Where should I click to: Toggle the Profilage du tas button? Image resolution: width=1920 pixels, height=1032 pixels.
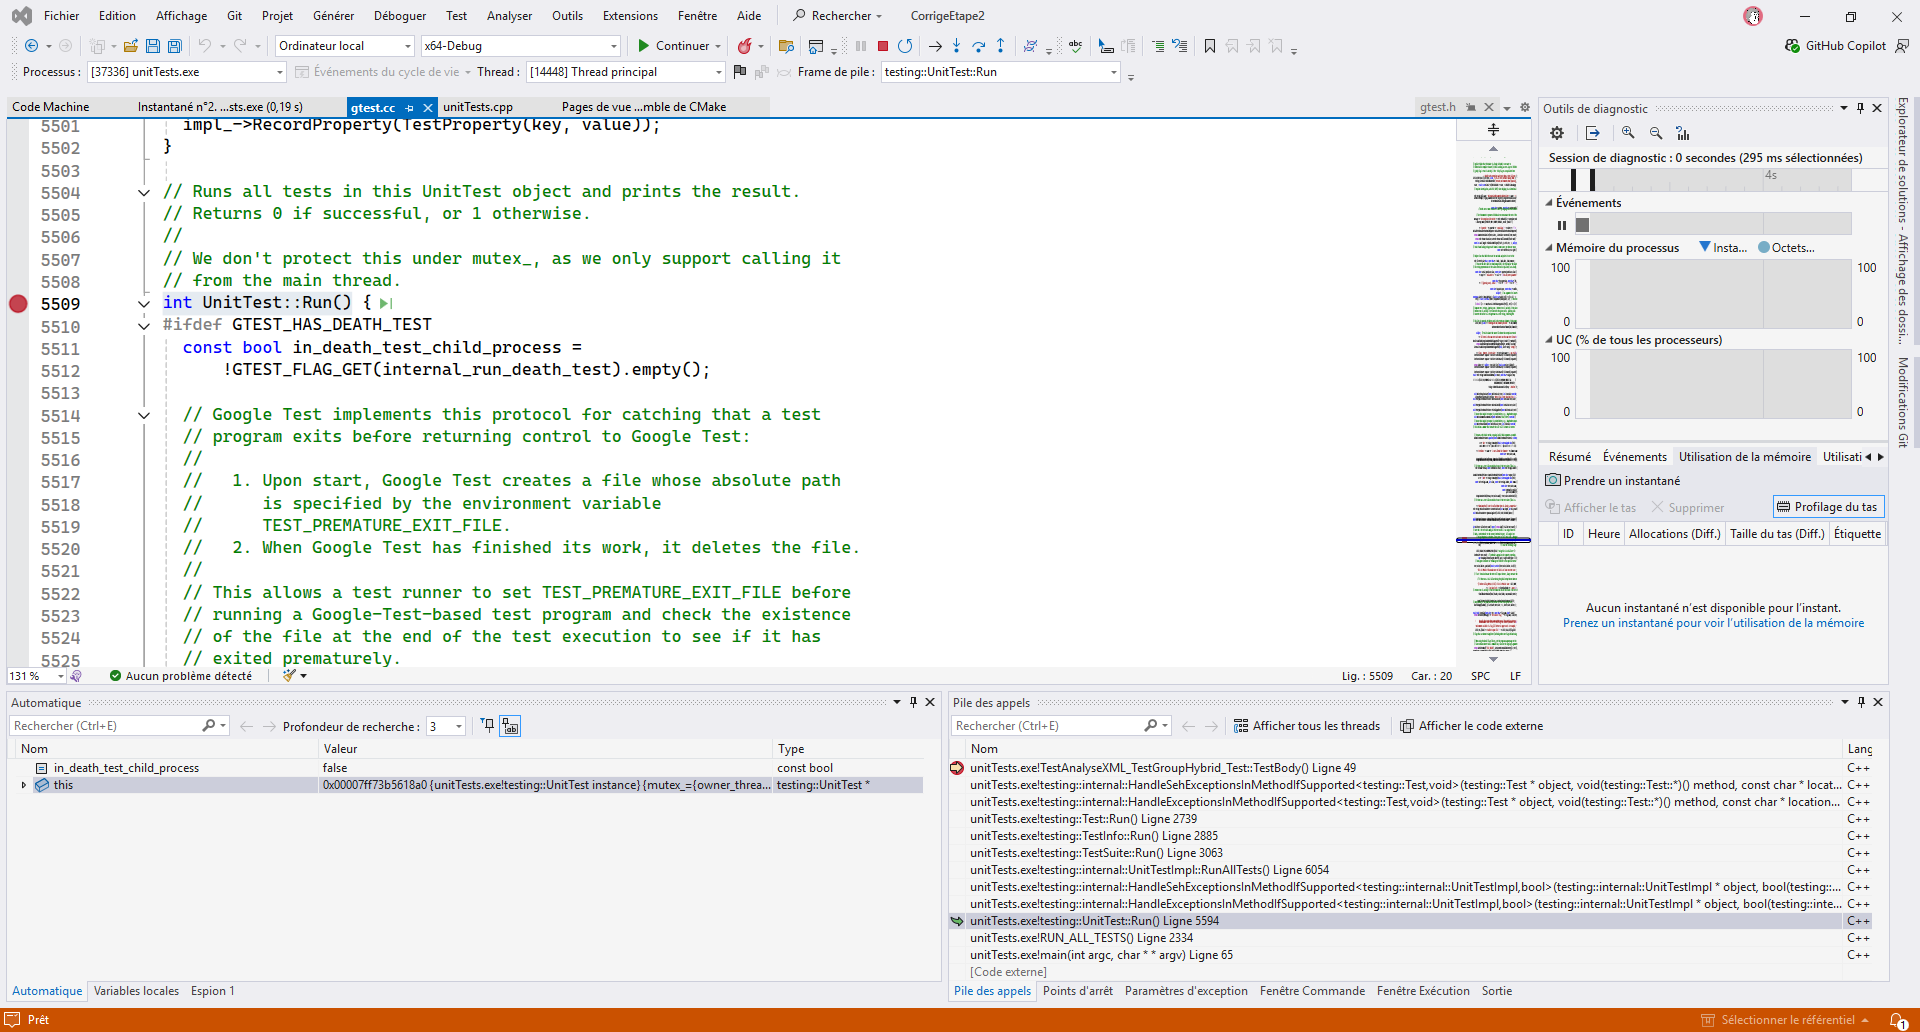(1828, 507)
